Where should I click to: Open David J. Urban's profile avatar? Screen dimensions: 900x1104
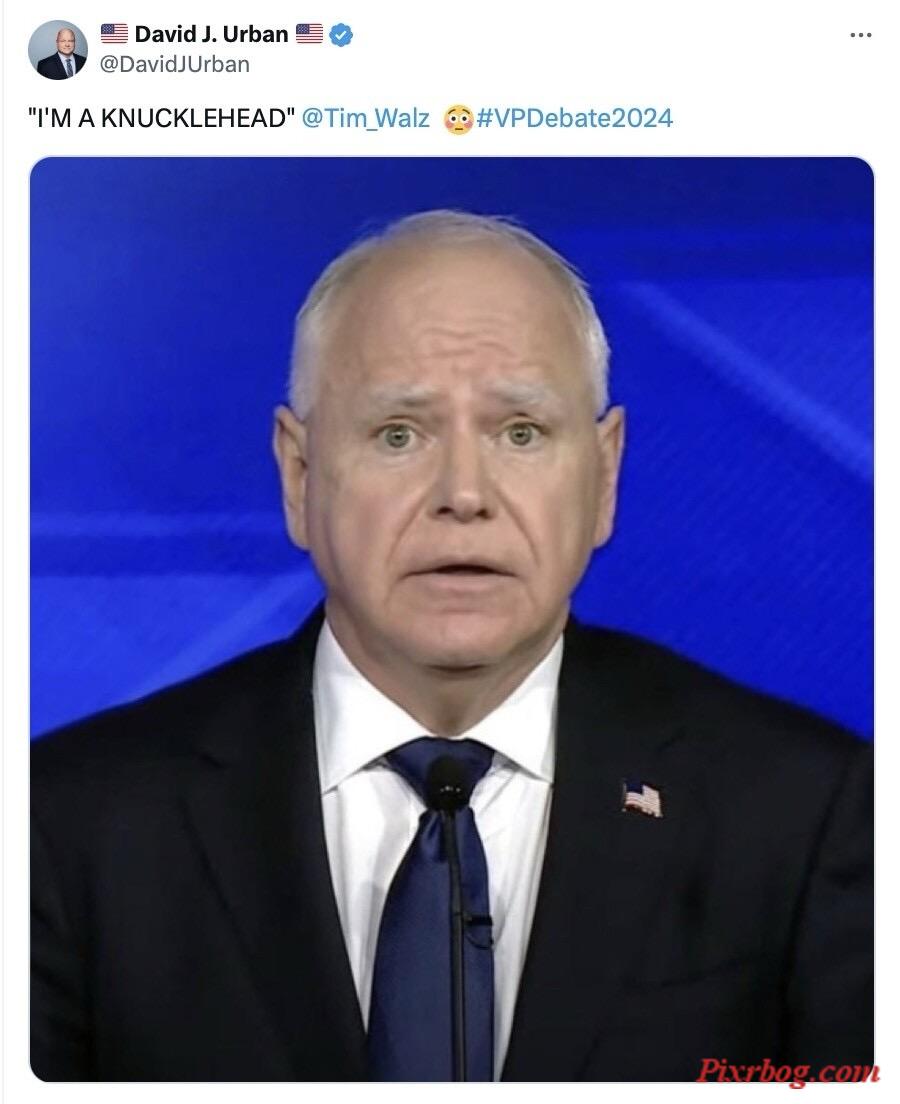[x=57, y=49]
